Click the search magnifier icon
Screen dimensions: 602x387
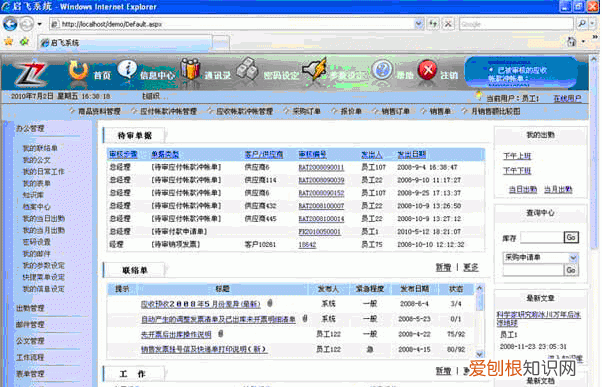click(x=582, y=24)
